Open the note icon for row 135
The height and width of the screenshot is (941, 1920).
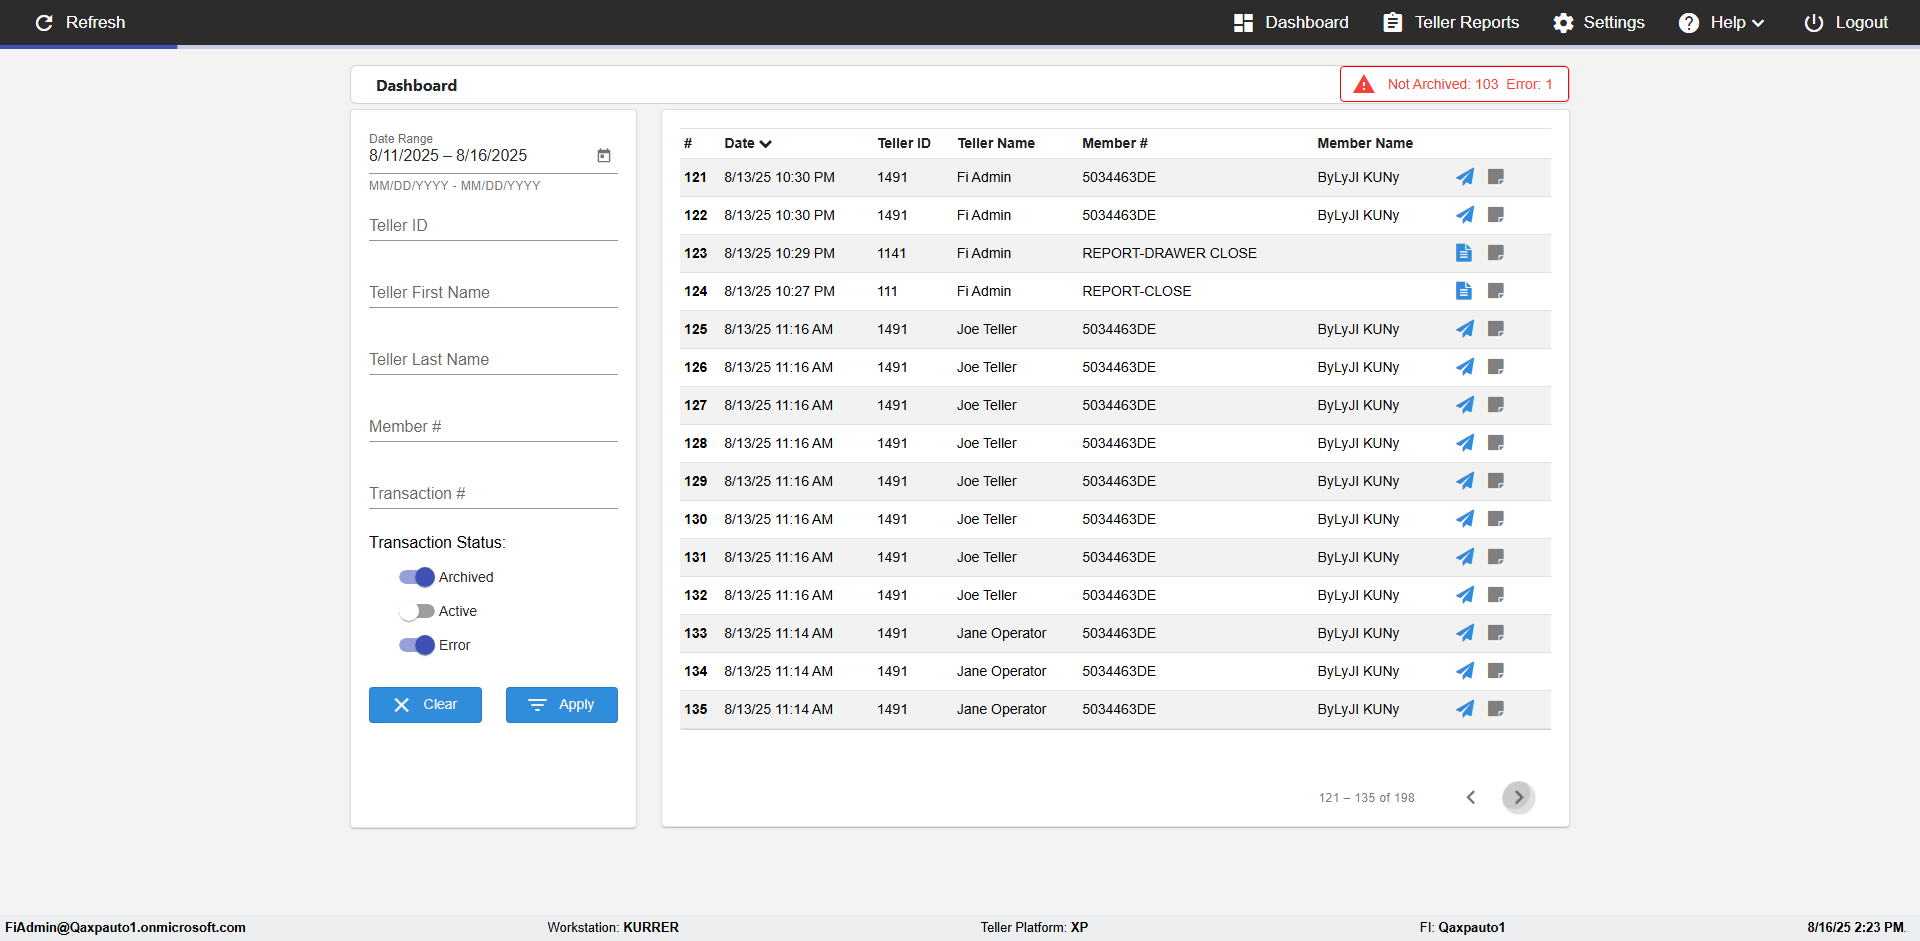coord(1496,709)
